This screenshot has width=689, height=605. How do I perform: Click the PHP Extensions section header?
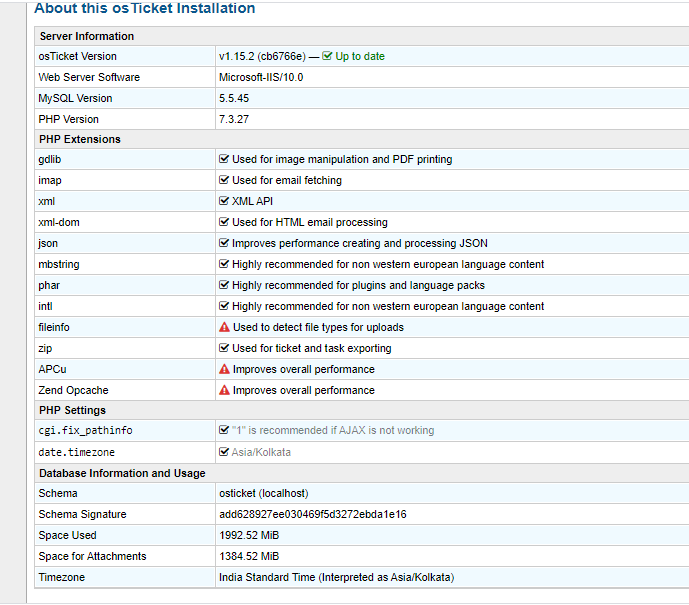pos(79,139)
